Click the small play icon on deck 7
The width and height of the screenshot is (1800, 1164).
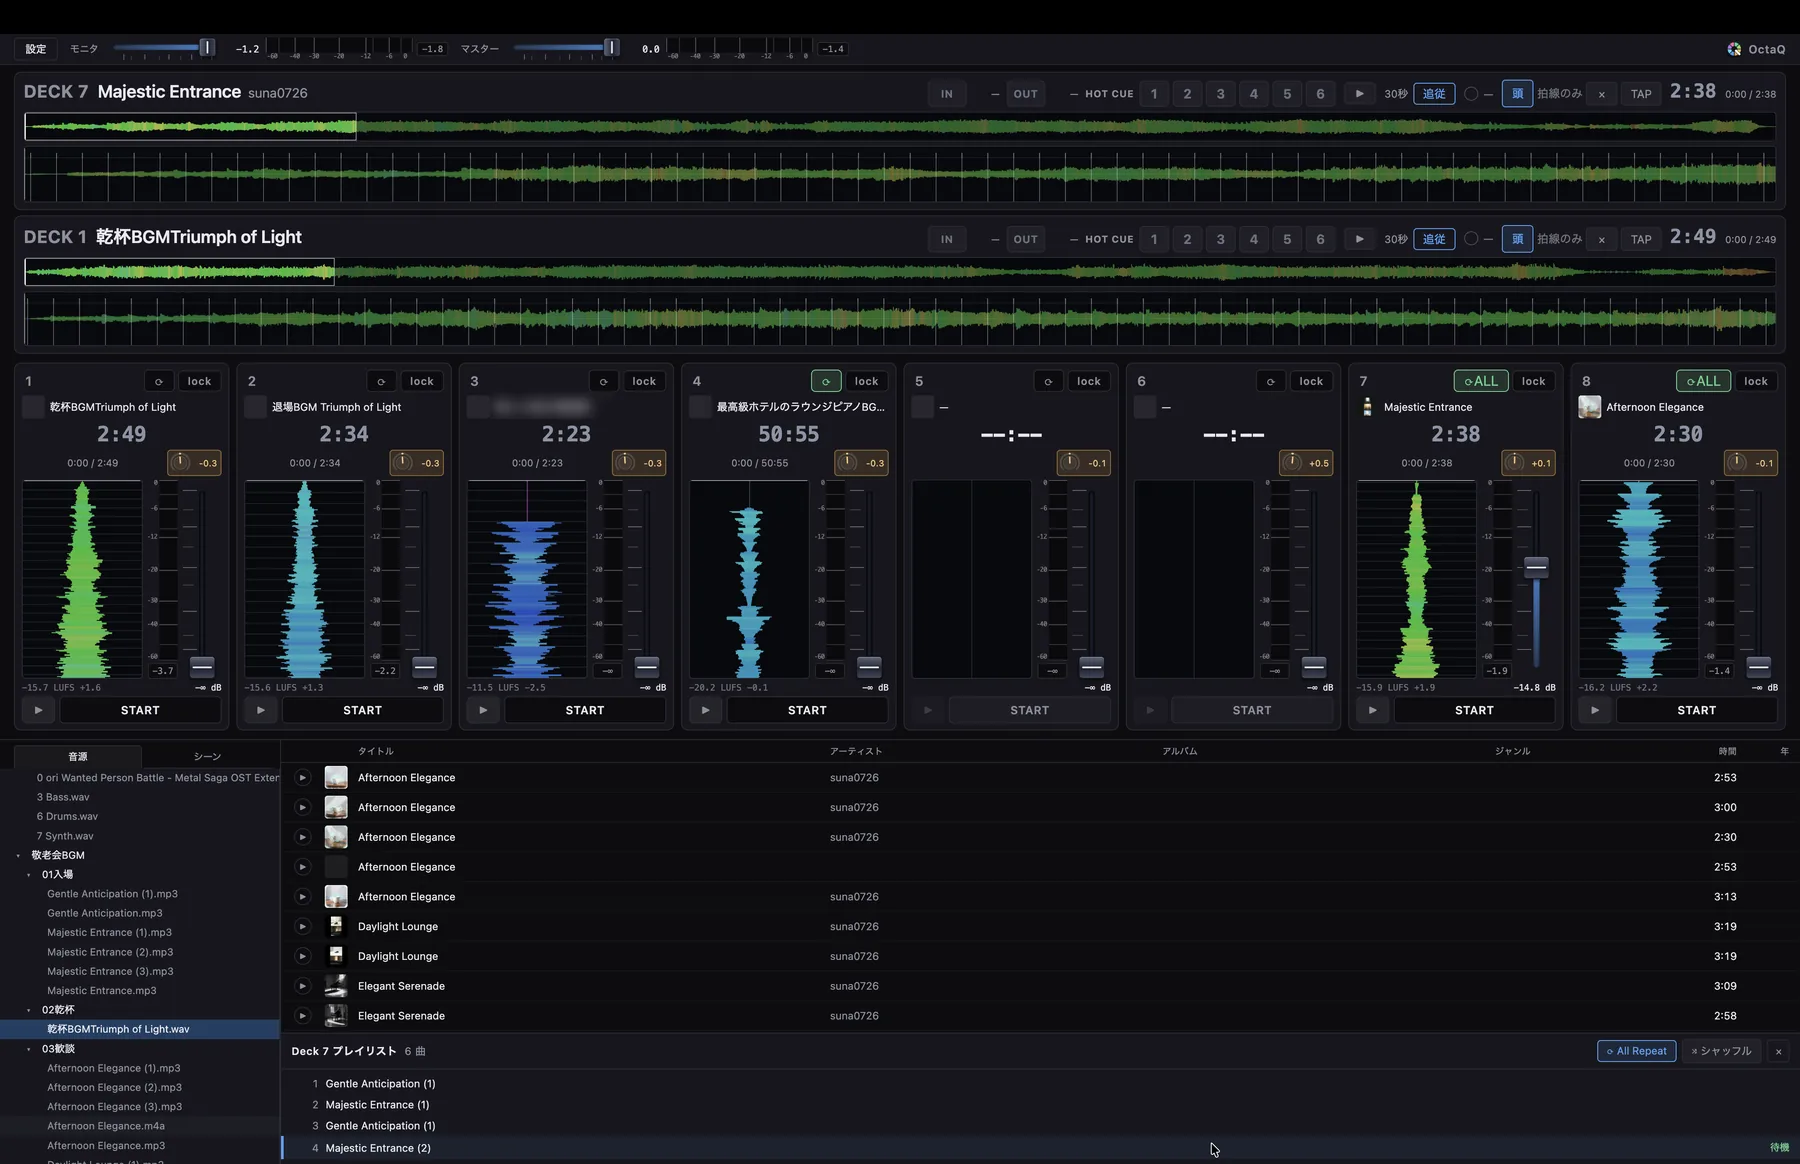click(x=1372, y=710)
